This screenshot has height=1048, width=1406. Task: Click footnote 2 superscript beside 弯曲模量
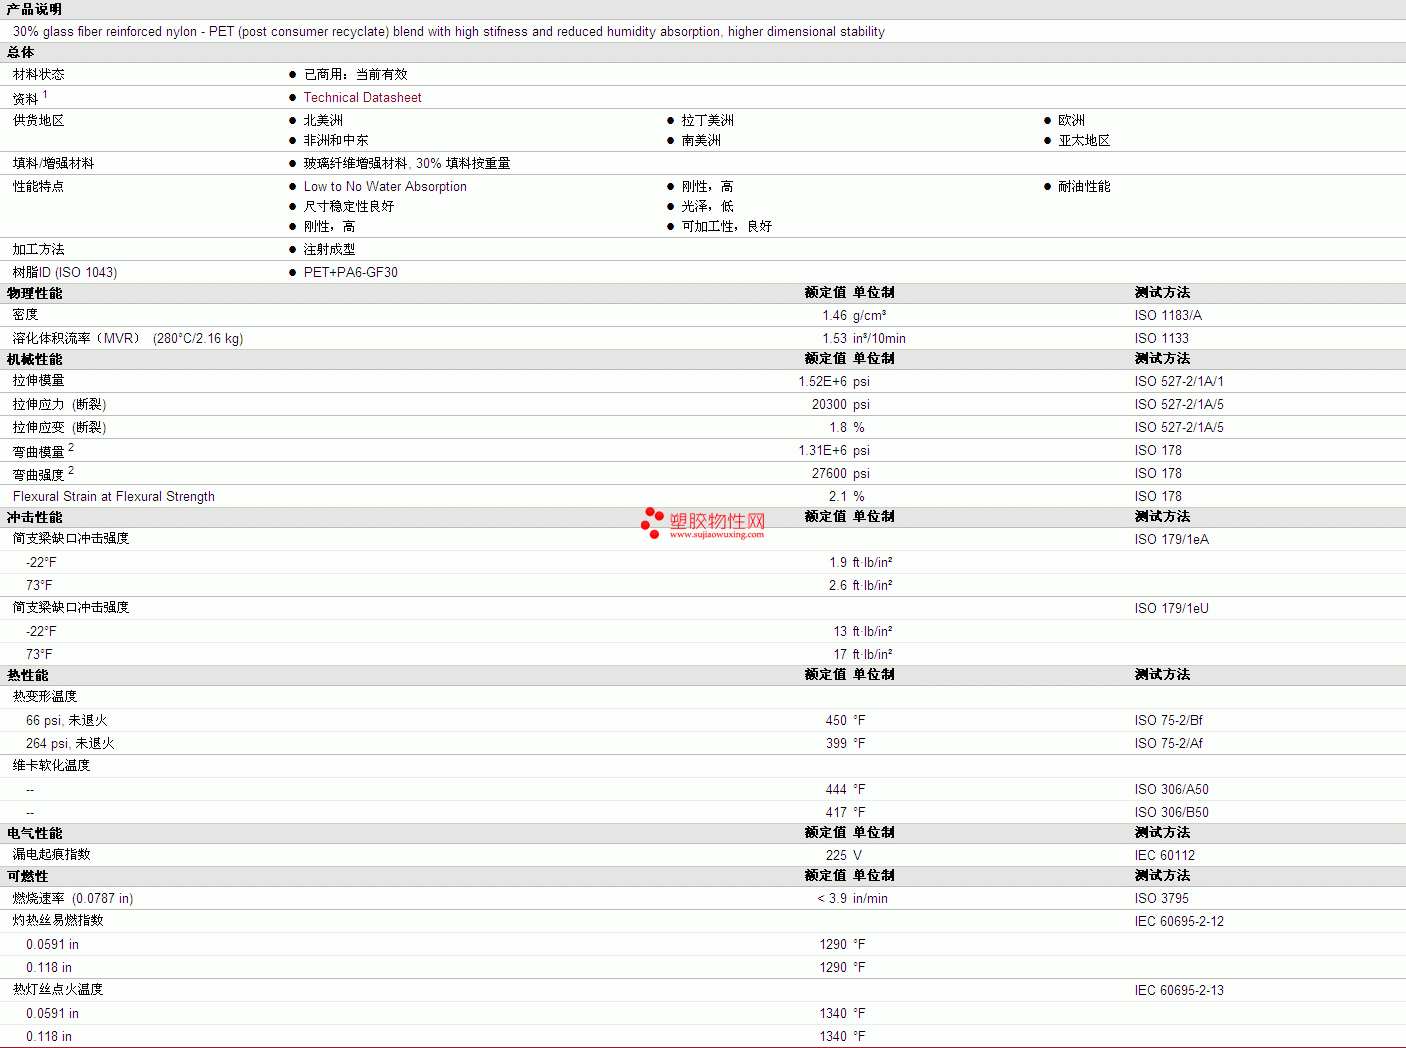pos(71,448)
